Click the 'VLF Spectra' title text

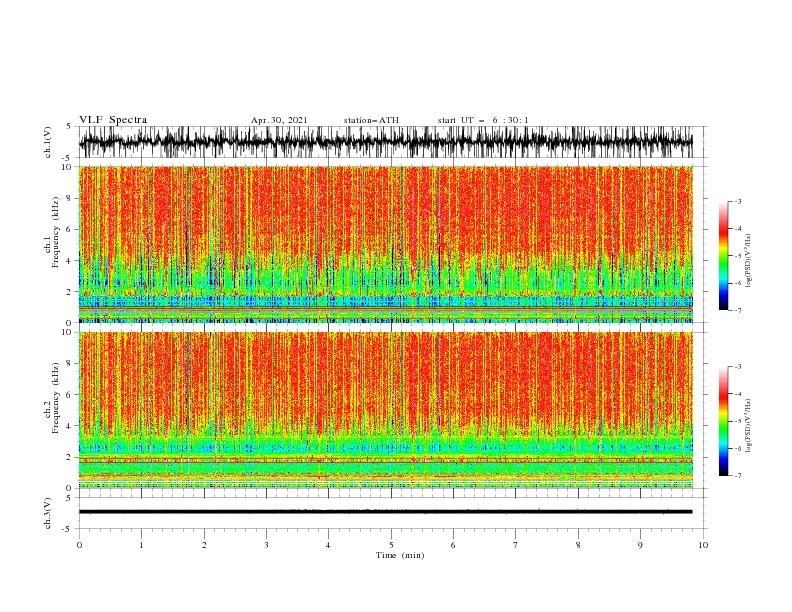coord(113,120)
